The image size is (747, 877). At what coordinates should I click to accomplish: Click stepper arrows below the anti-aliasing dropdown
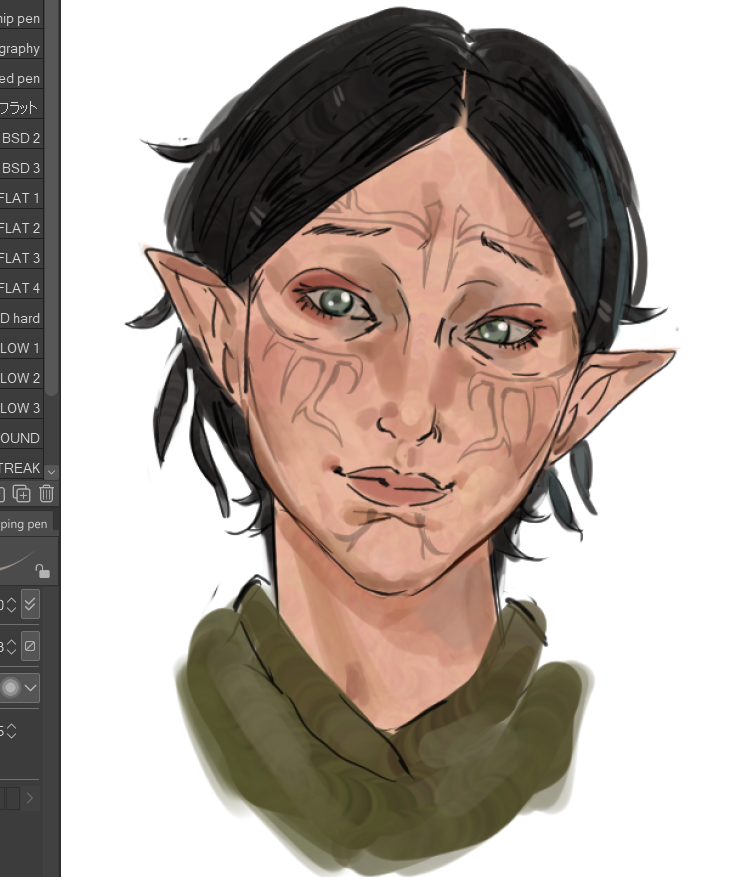11,730
